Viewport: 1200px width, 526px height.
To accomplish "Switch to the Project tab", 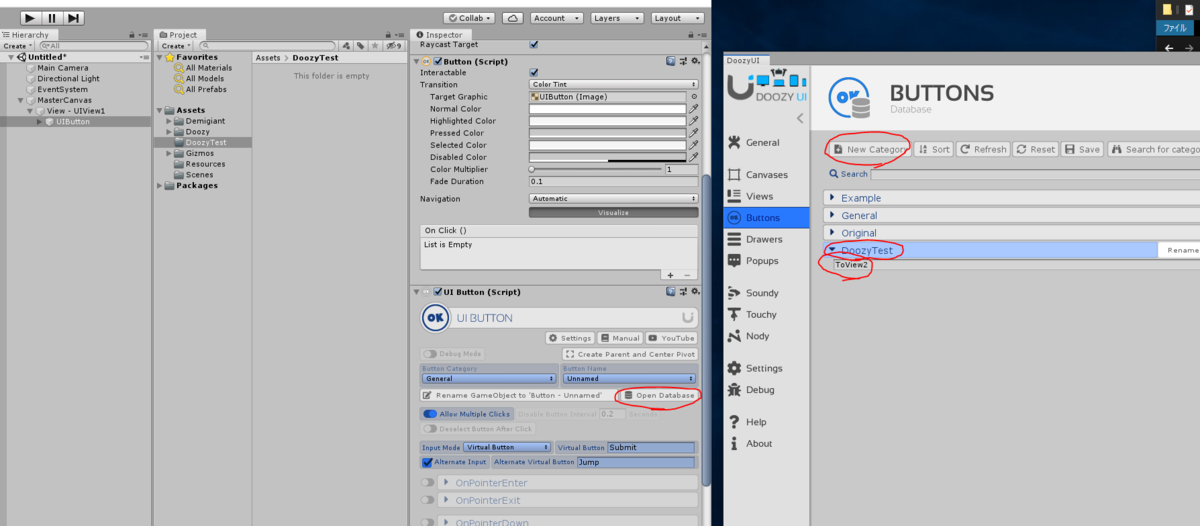I will 180,35.
